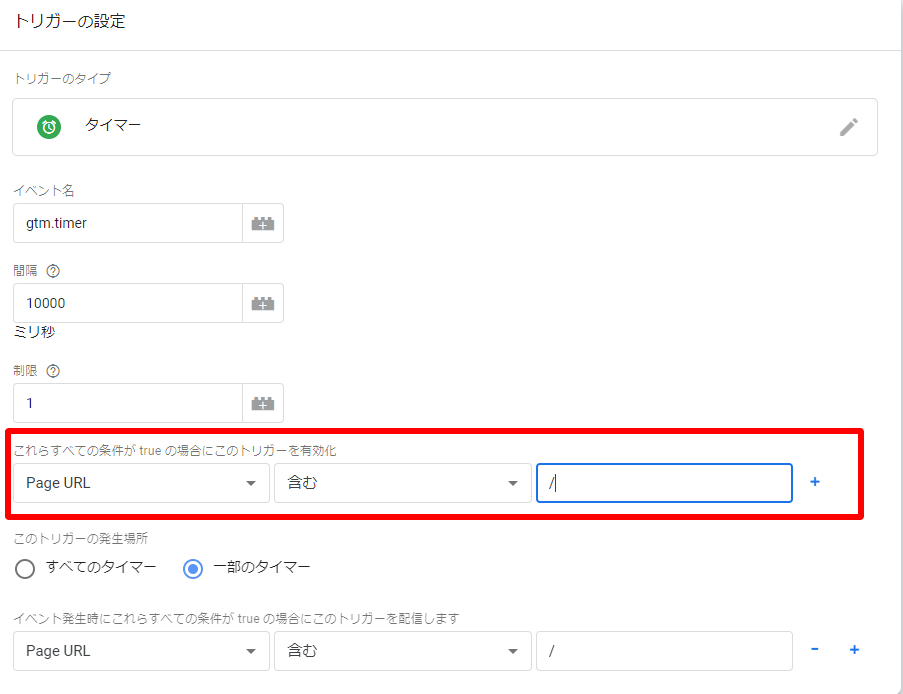Viewport: 903px width, 694px height.
Task: Add firing condition with bottom plus icon
Action: (x=854, y=650)
